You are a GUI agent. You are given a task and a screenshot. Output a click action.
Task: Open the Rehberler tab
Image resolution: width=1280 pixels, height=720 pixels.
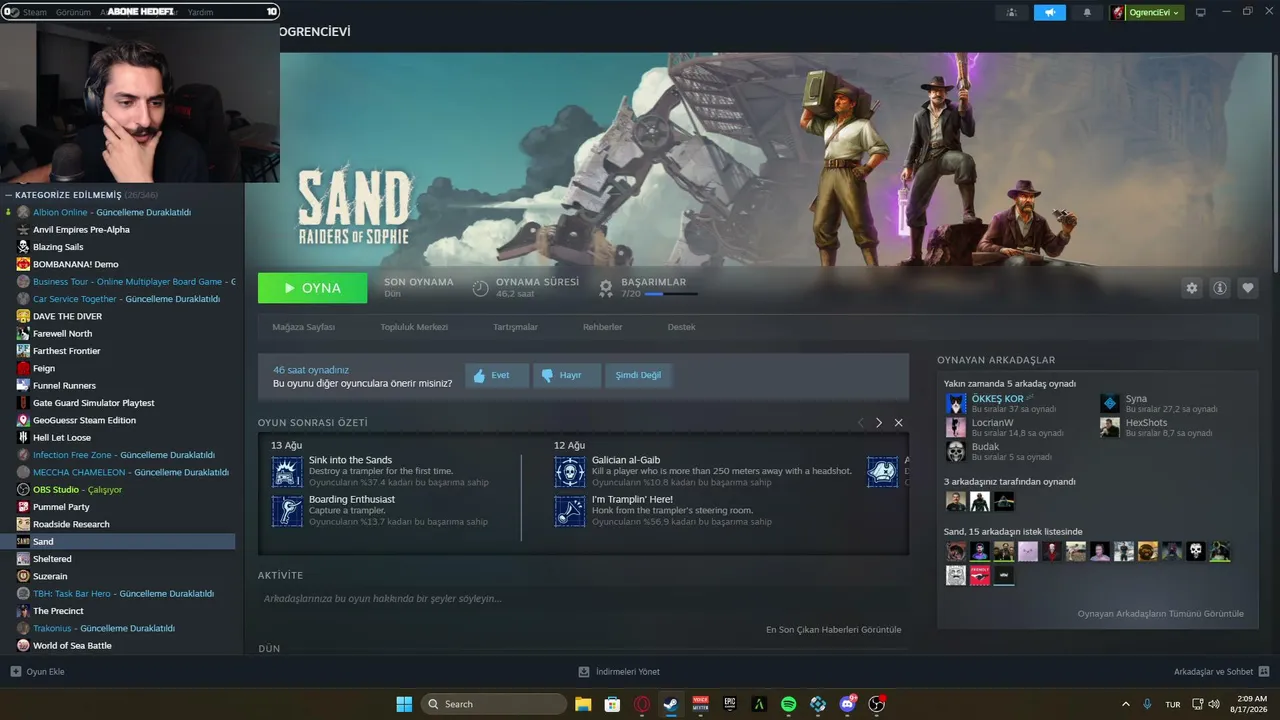603,327
